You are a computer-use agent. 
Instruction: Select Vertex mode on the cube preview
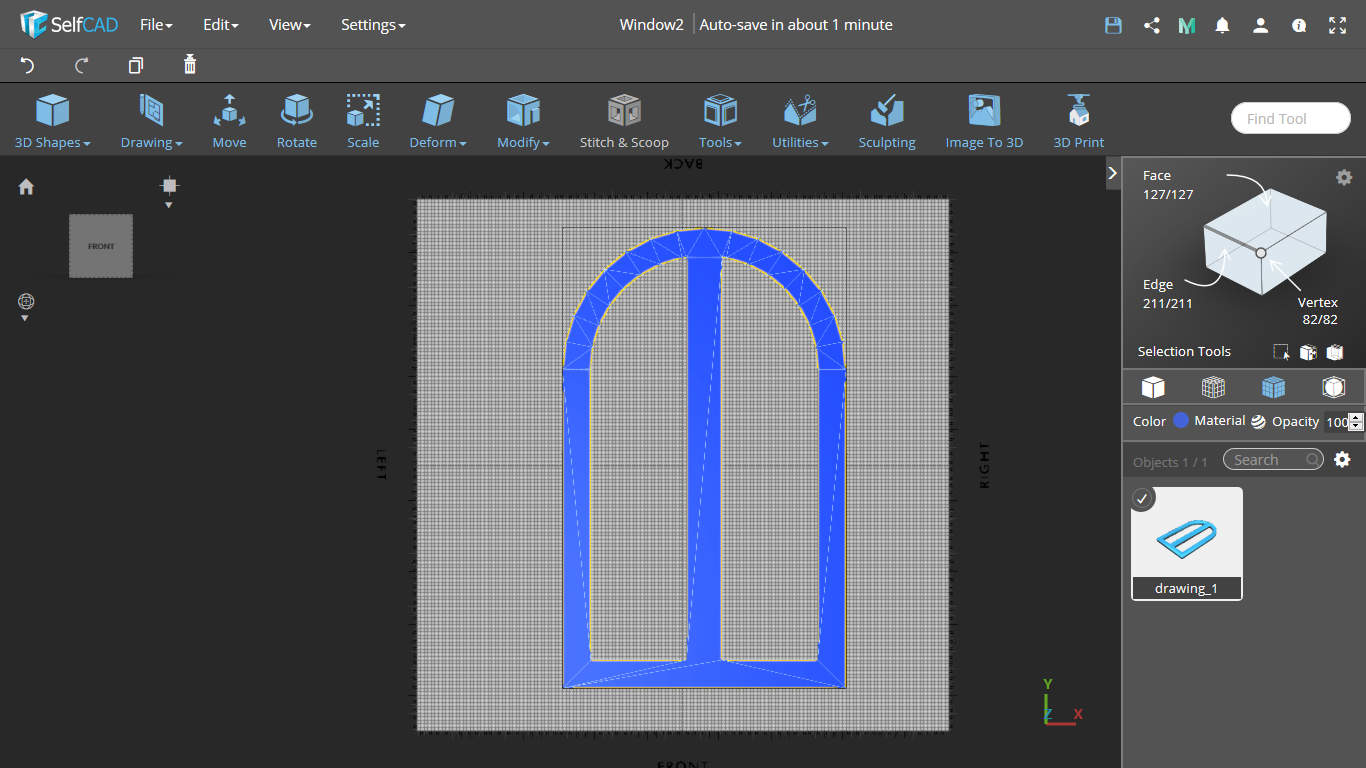tap(1318, 302)
